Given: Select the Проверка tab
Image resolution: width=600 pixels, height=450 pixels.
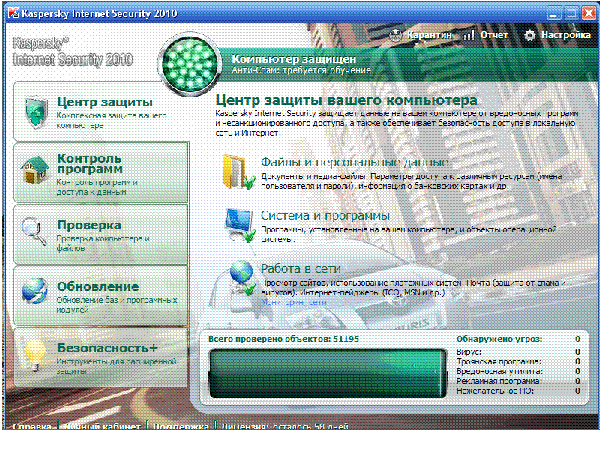Looking at the screenshot, I should [x=101, y=234].
